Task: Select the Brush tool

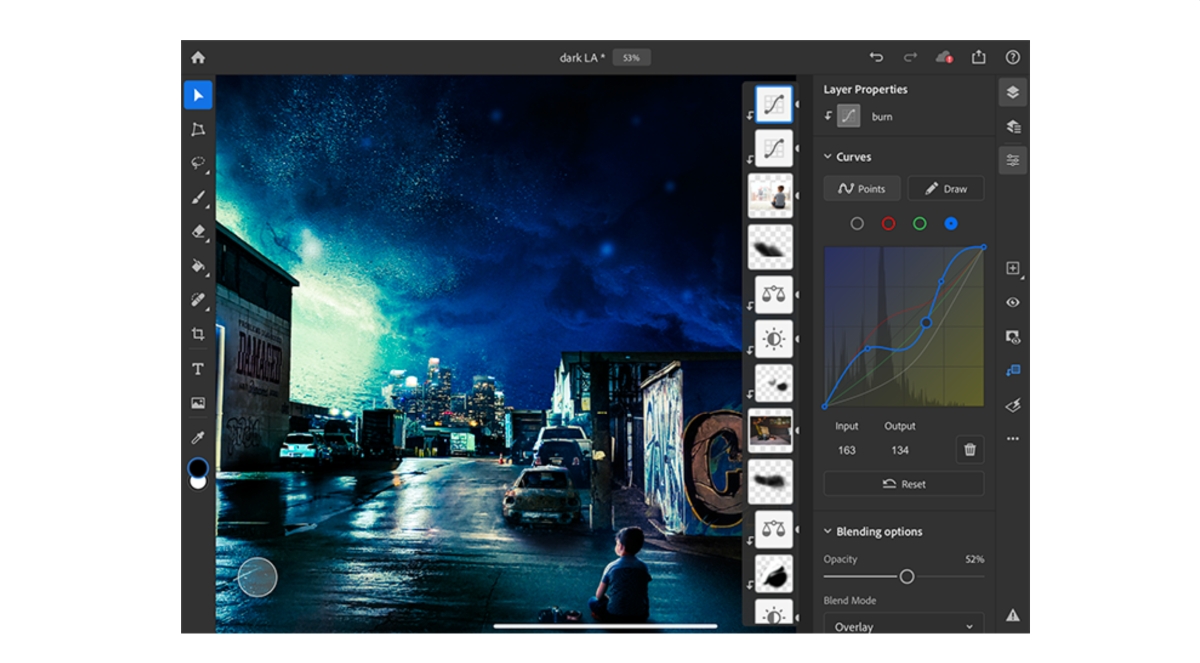Action: (198, 198)
